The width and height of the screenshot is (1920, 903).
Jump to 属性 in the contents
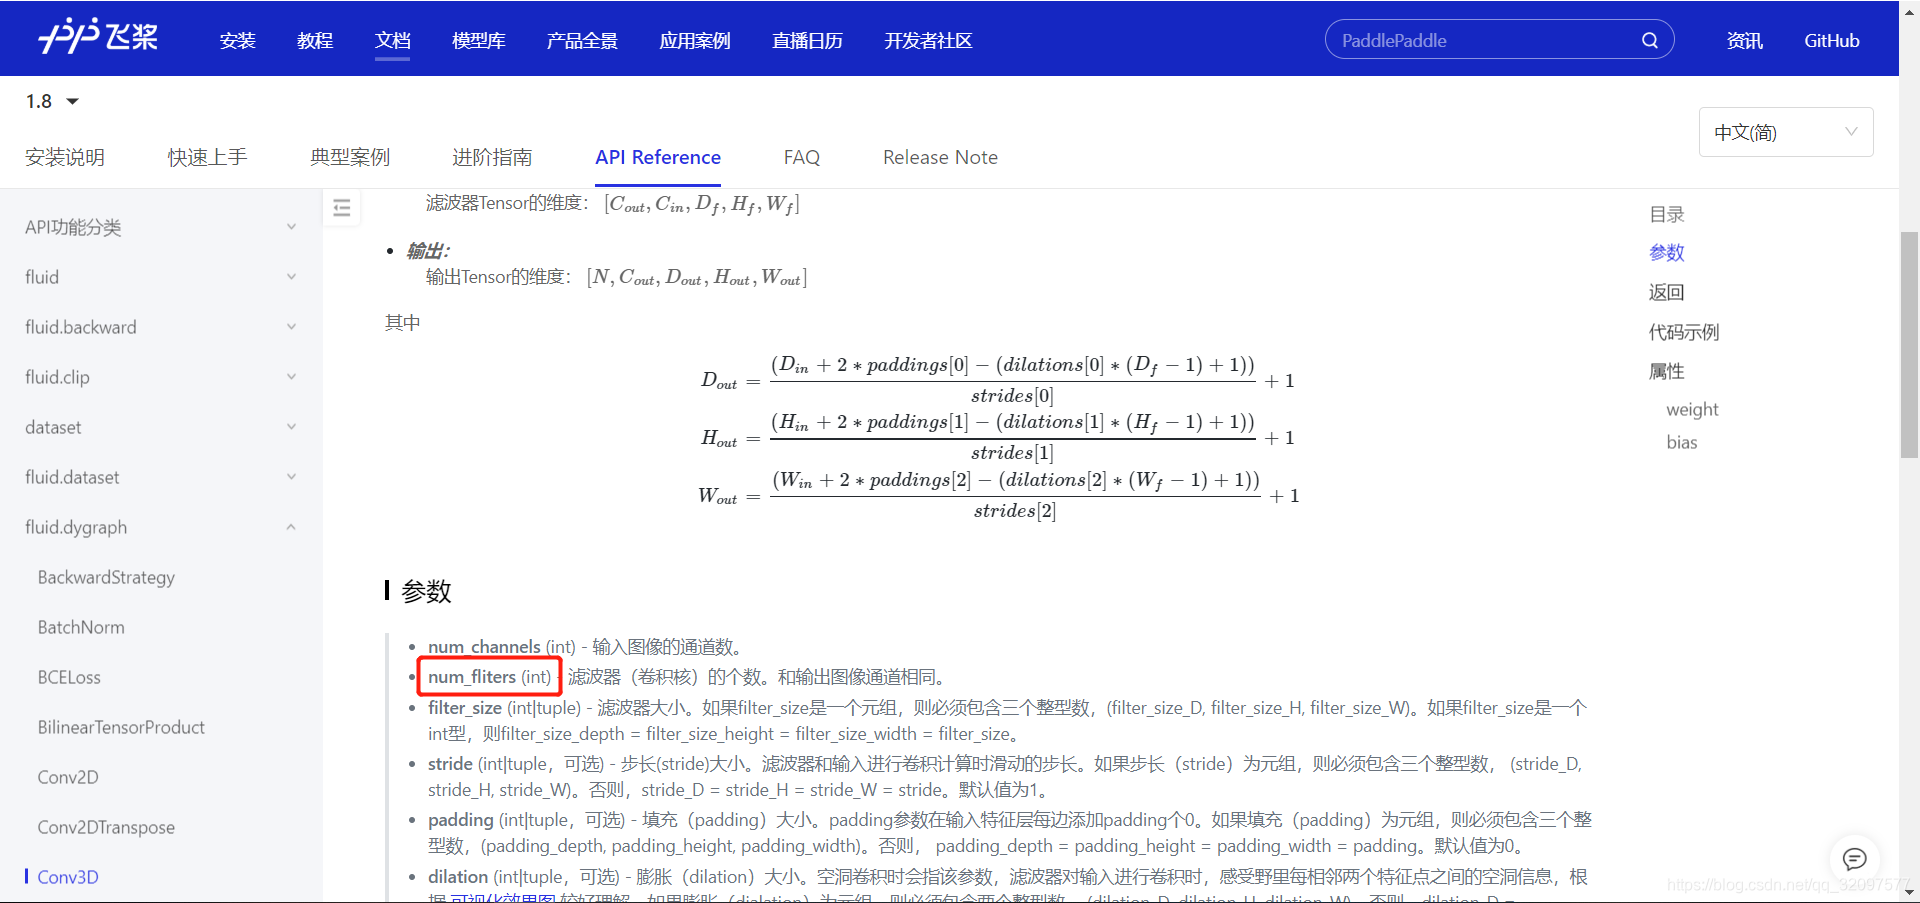coord(1667,371)
